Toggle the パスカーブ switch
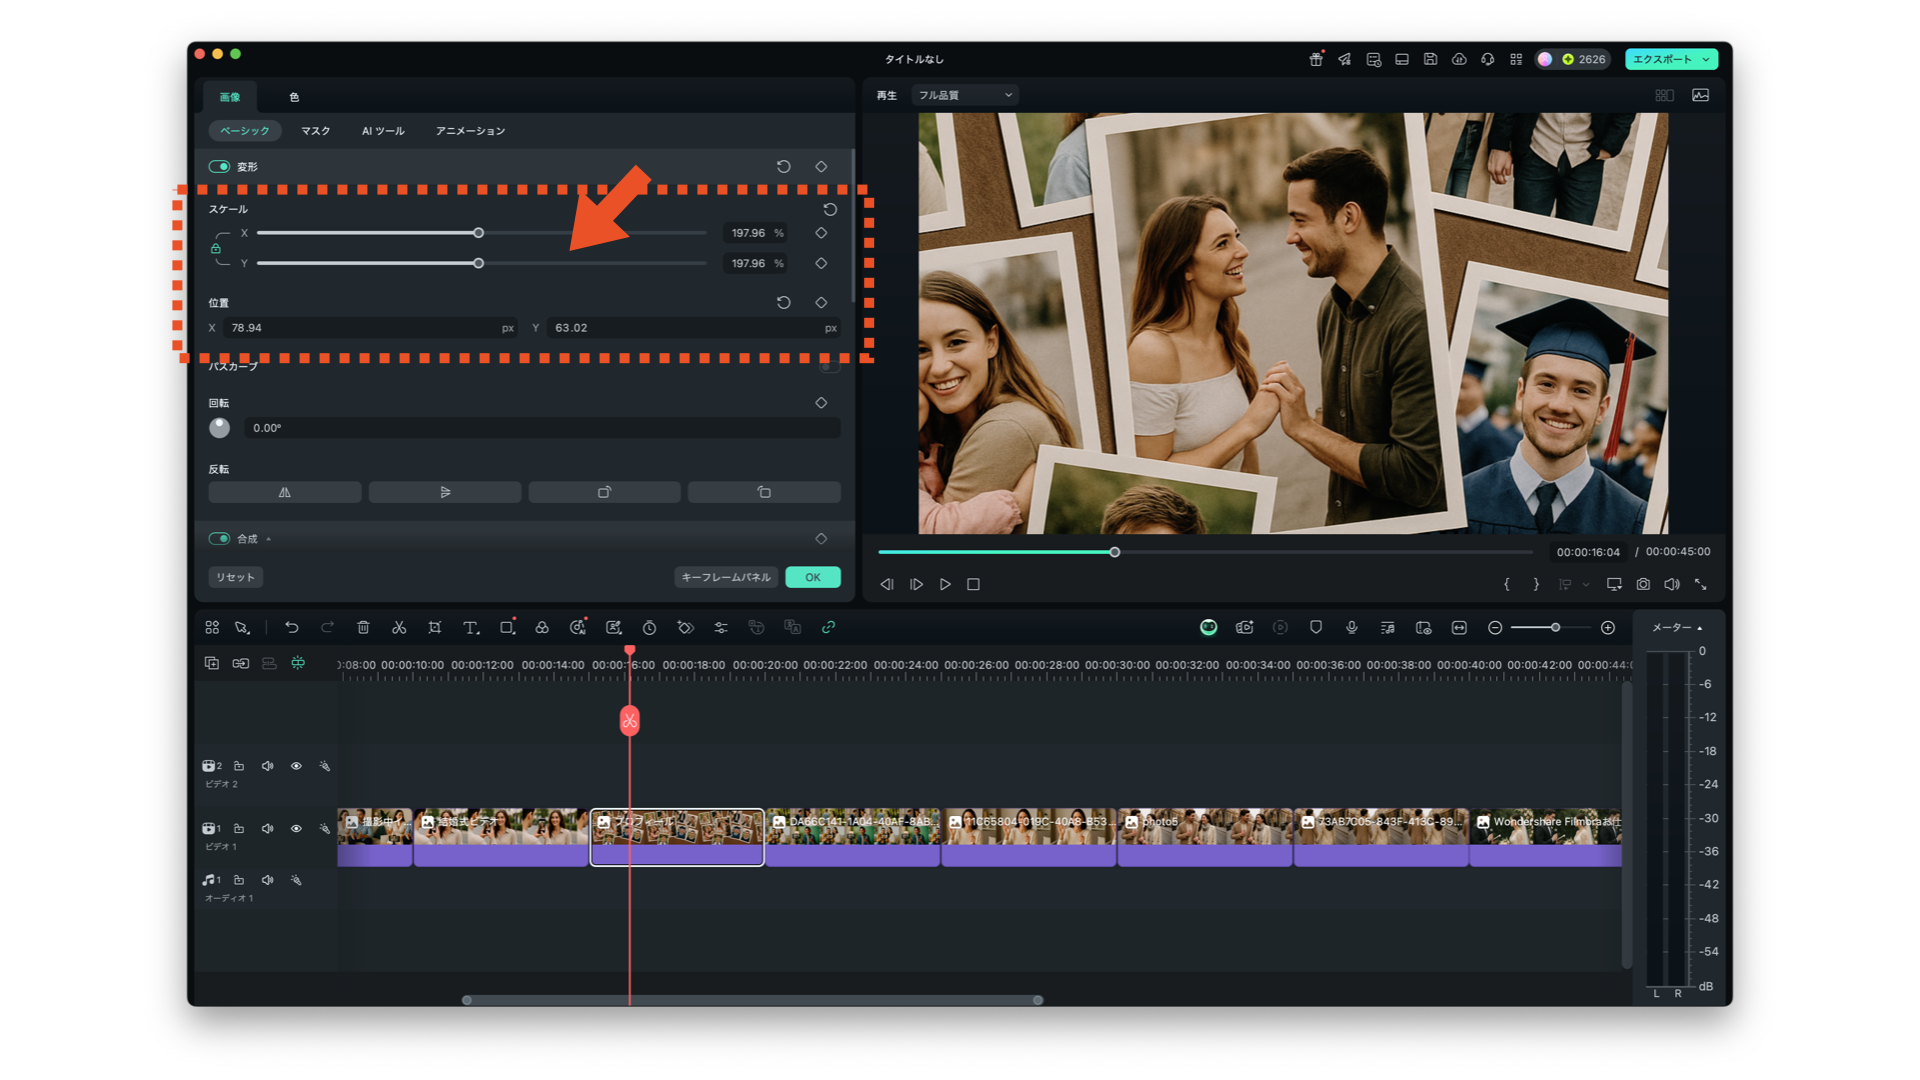The width and height of the screenshot is (1920, 1080). [x=829, y=367]
